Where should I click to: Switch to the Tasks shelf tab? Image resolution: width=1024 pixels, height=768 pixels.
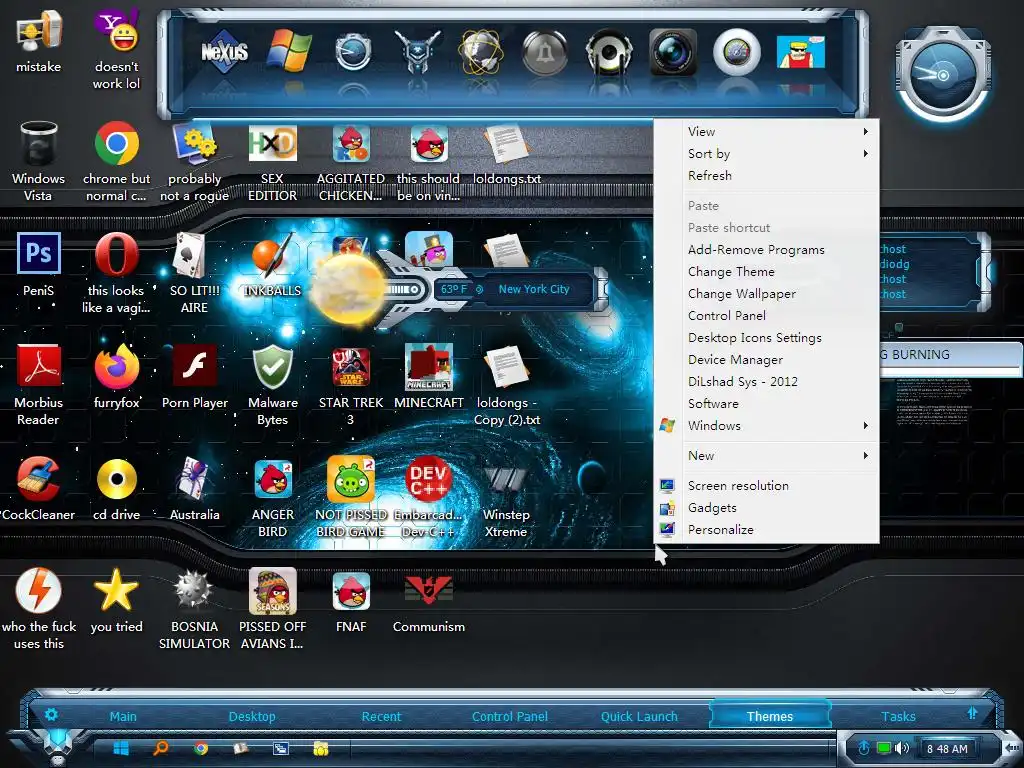(x=898, y=716)
